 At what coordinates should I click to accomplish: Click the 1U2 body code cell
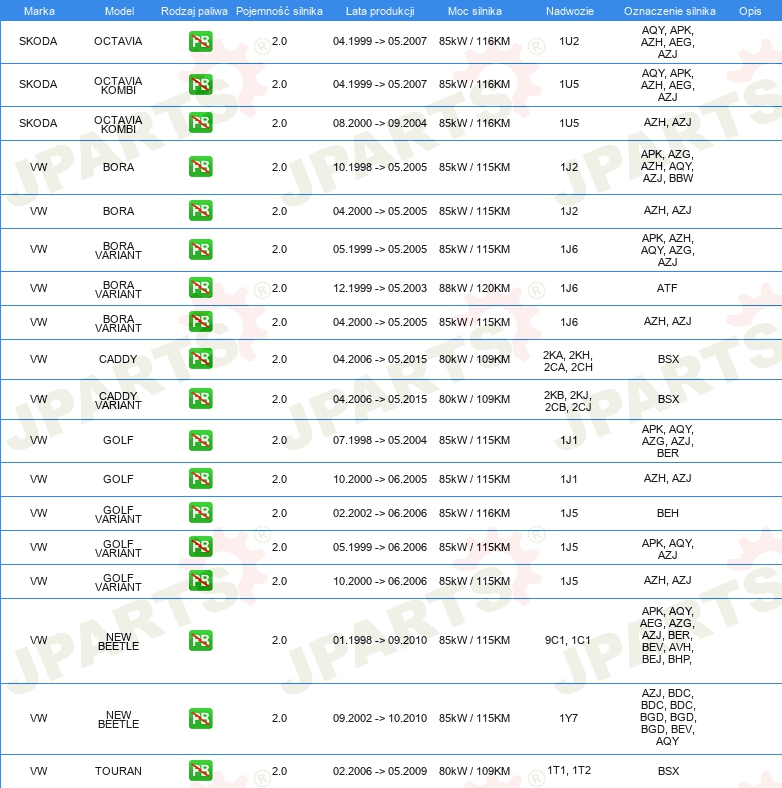569,41
